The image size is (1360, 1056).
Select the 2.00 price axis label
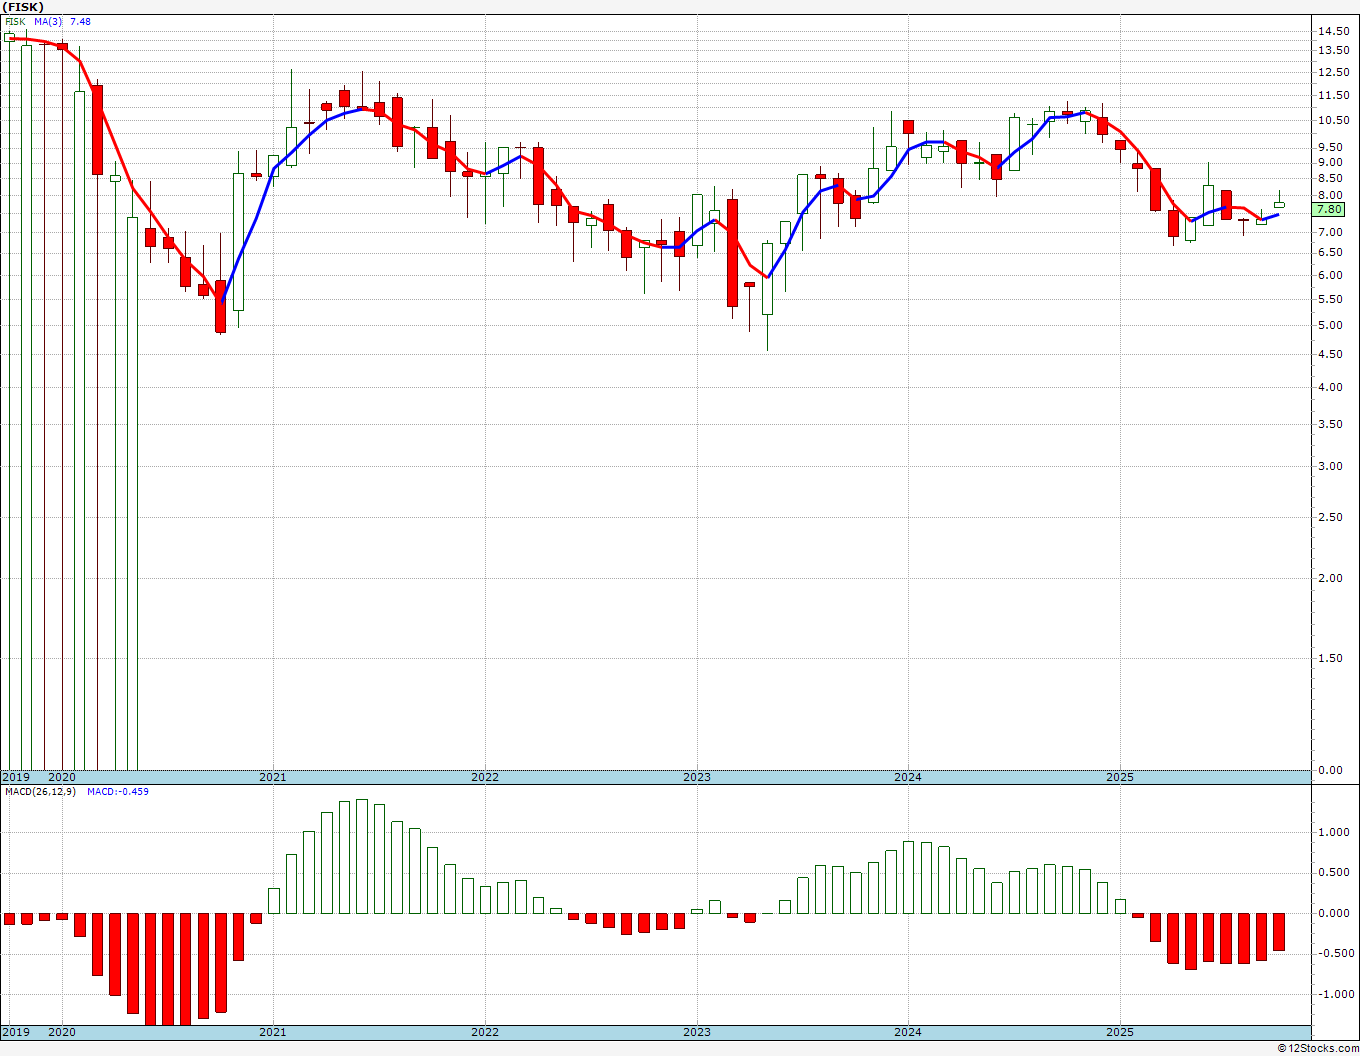click(x=1329, y=578)
